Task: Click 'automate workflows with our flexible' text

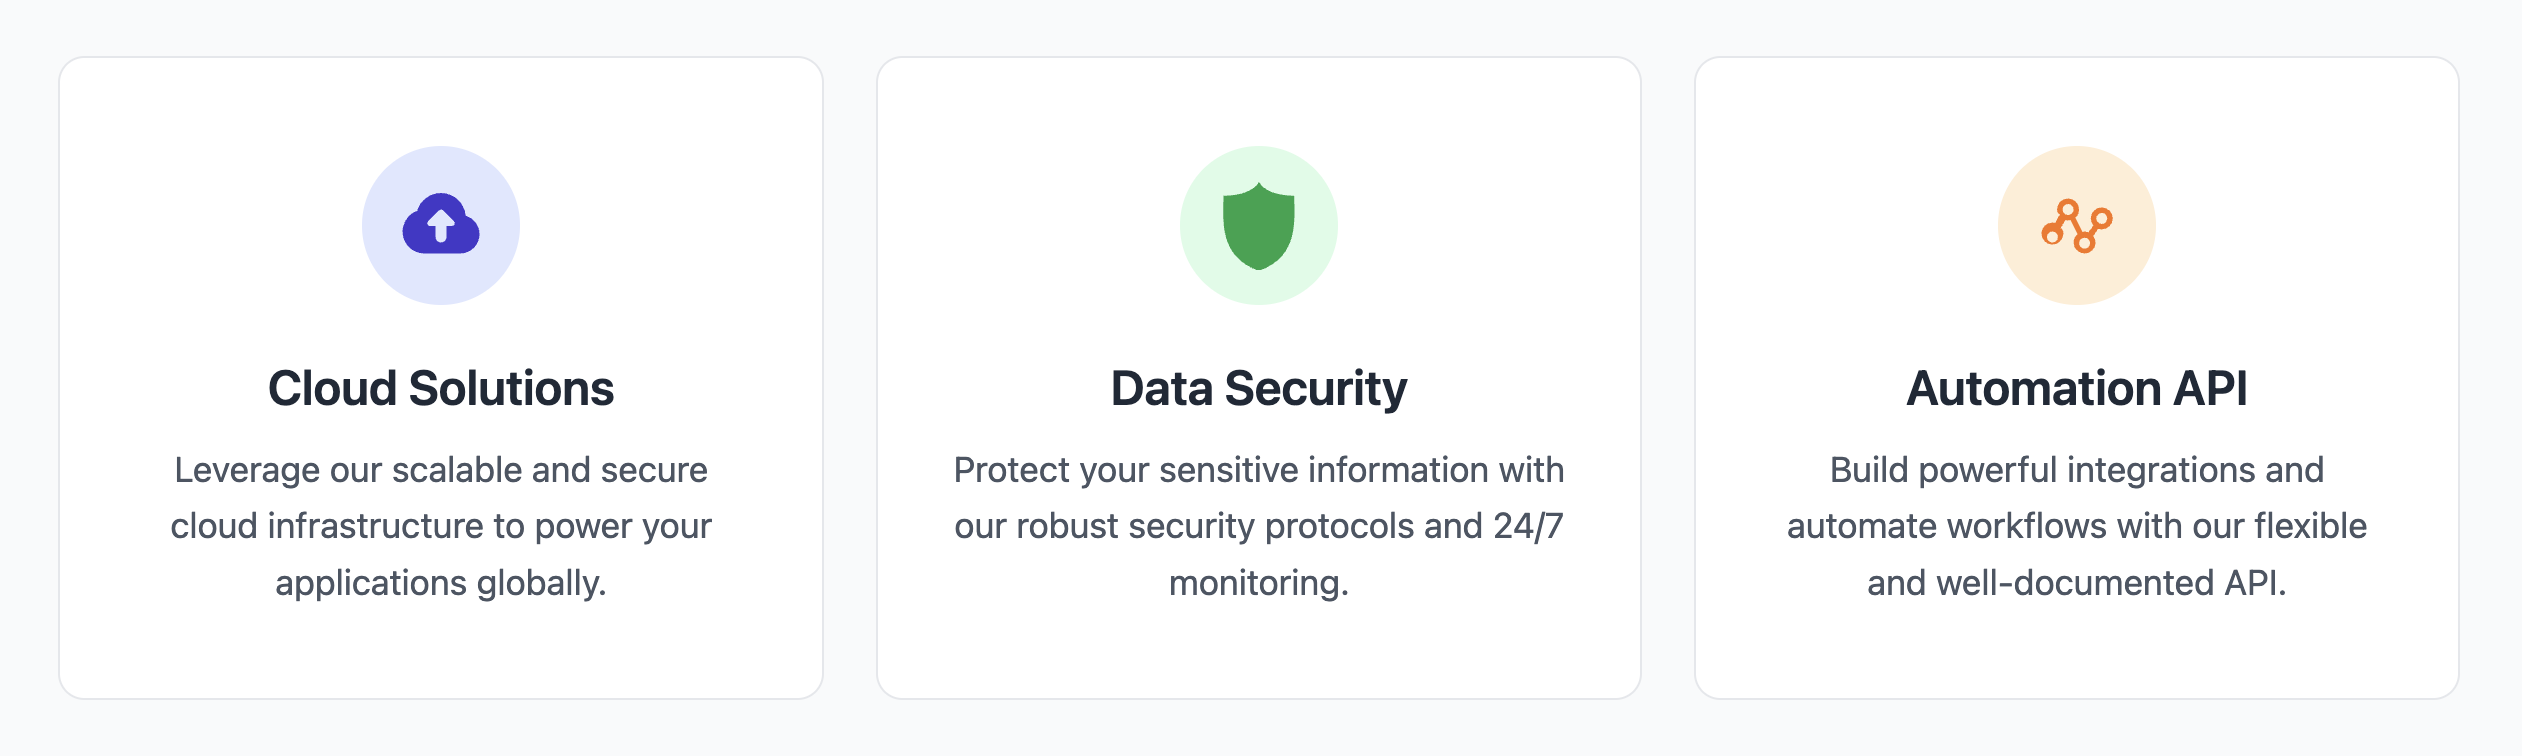Action: click(2077, 526)
